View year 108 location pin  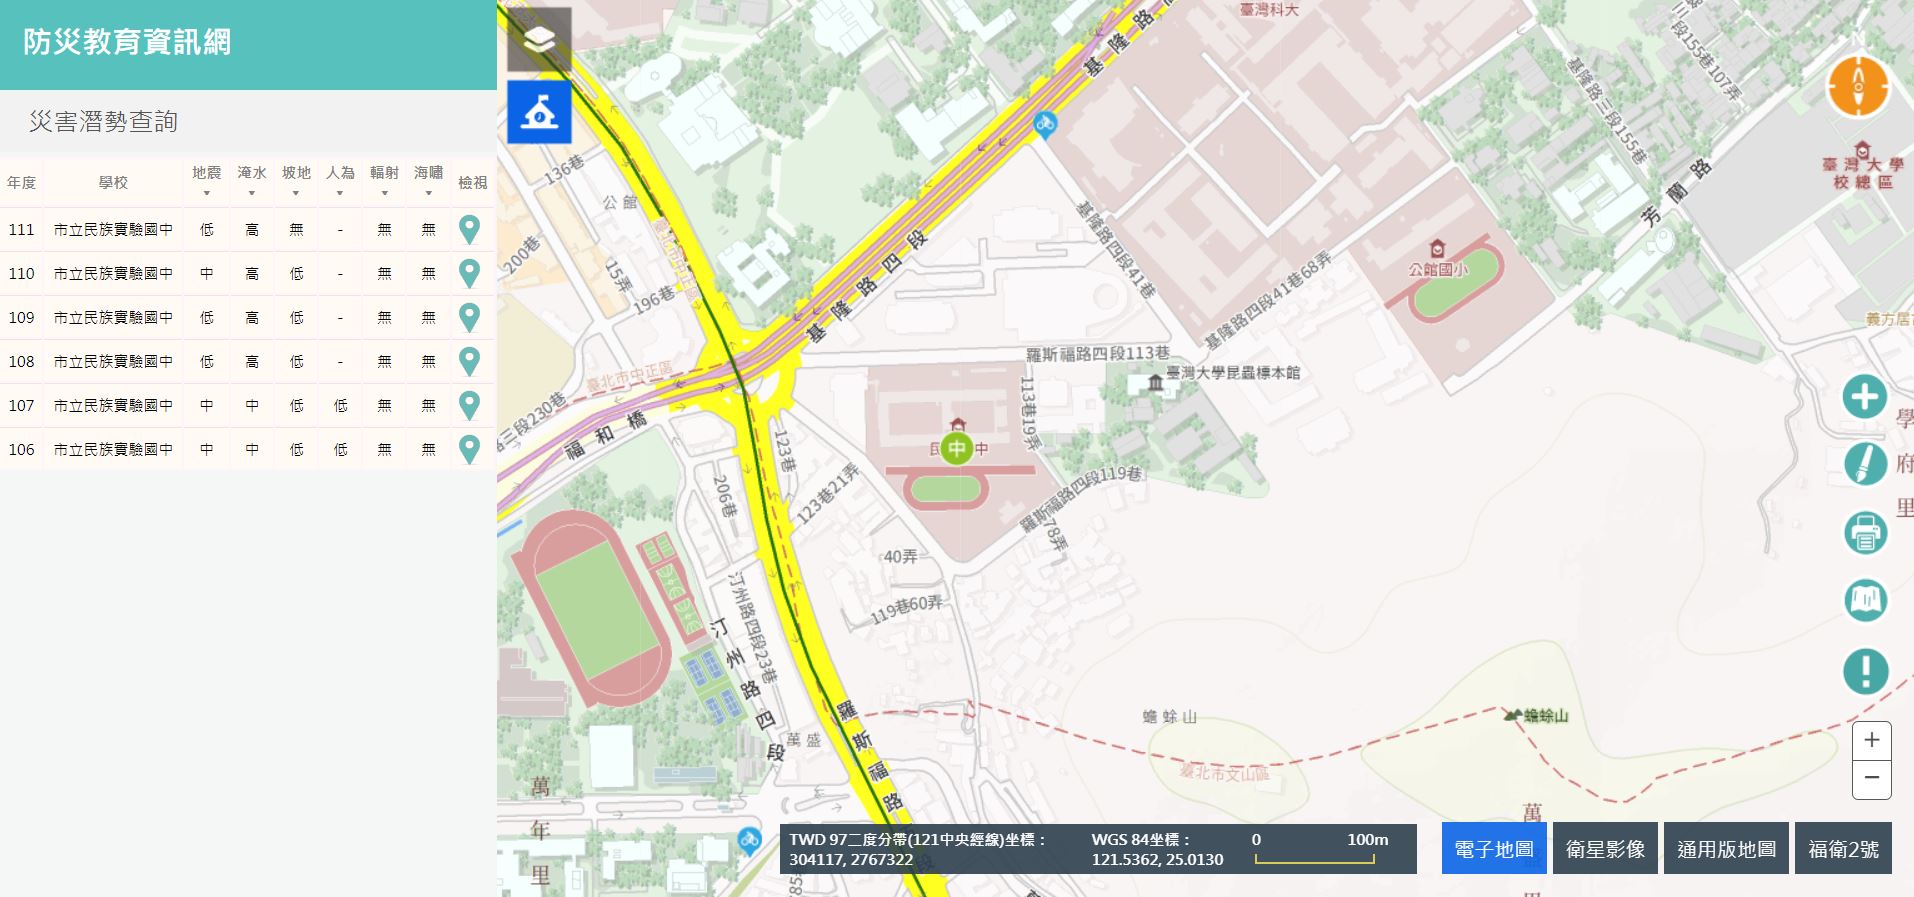[469, 361]
